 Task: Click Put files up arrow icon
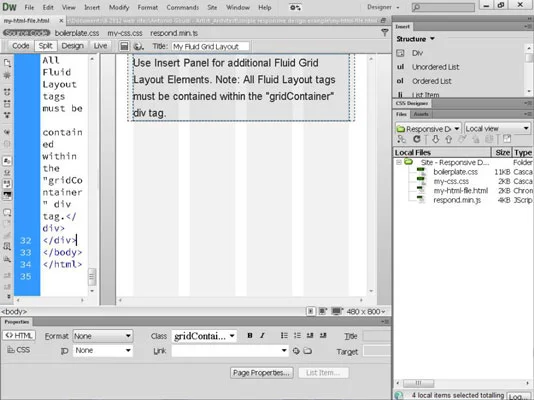449,139
